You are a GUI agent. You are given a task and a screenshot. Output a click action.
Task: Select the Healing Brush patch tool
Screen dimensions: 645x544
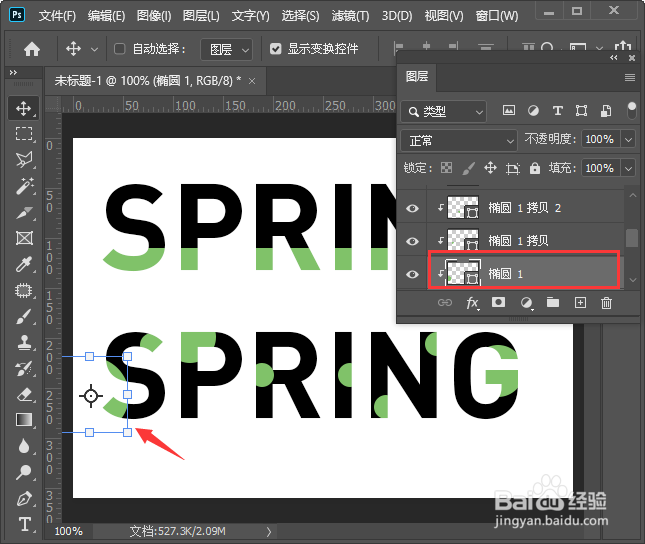point(23,290)
